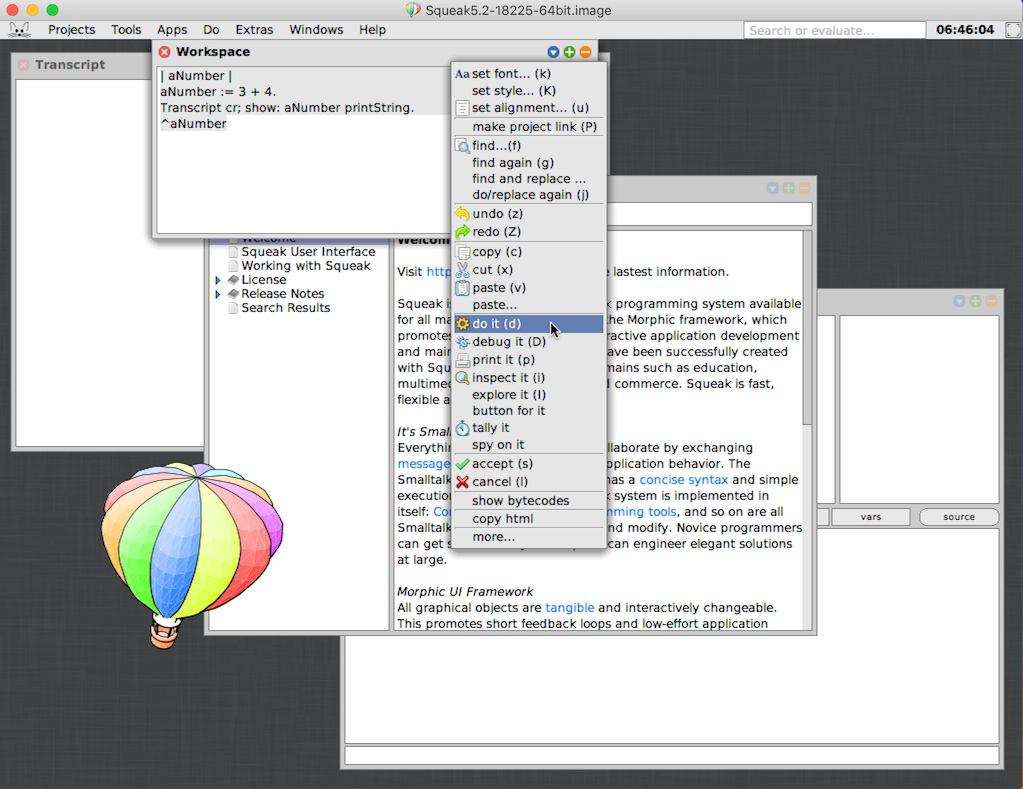Select 'Squeak User Interface' help topic
Viewport: 1023px width, 789px height.
click(x=308, y=252)
